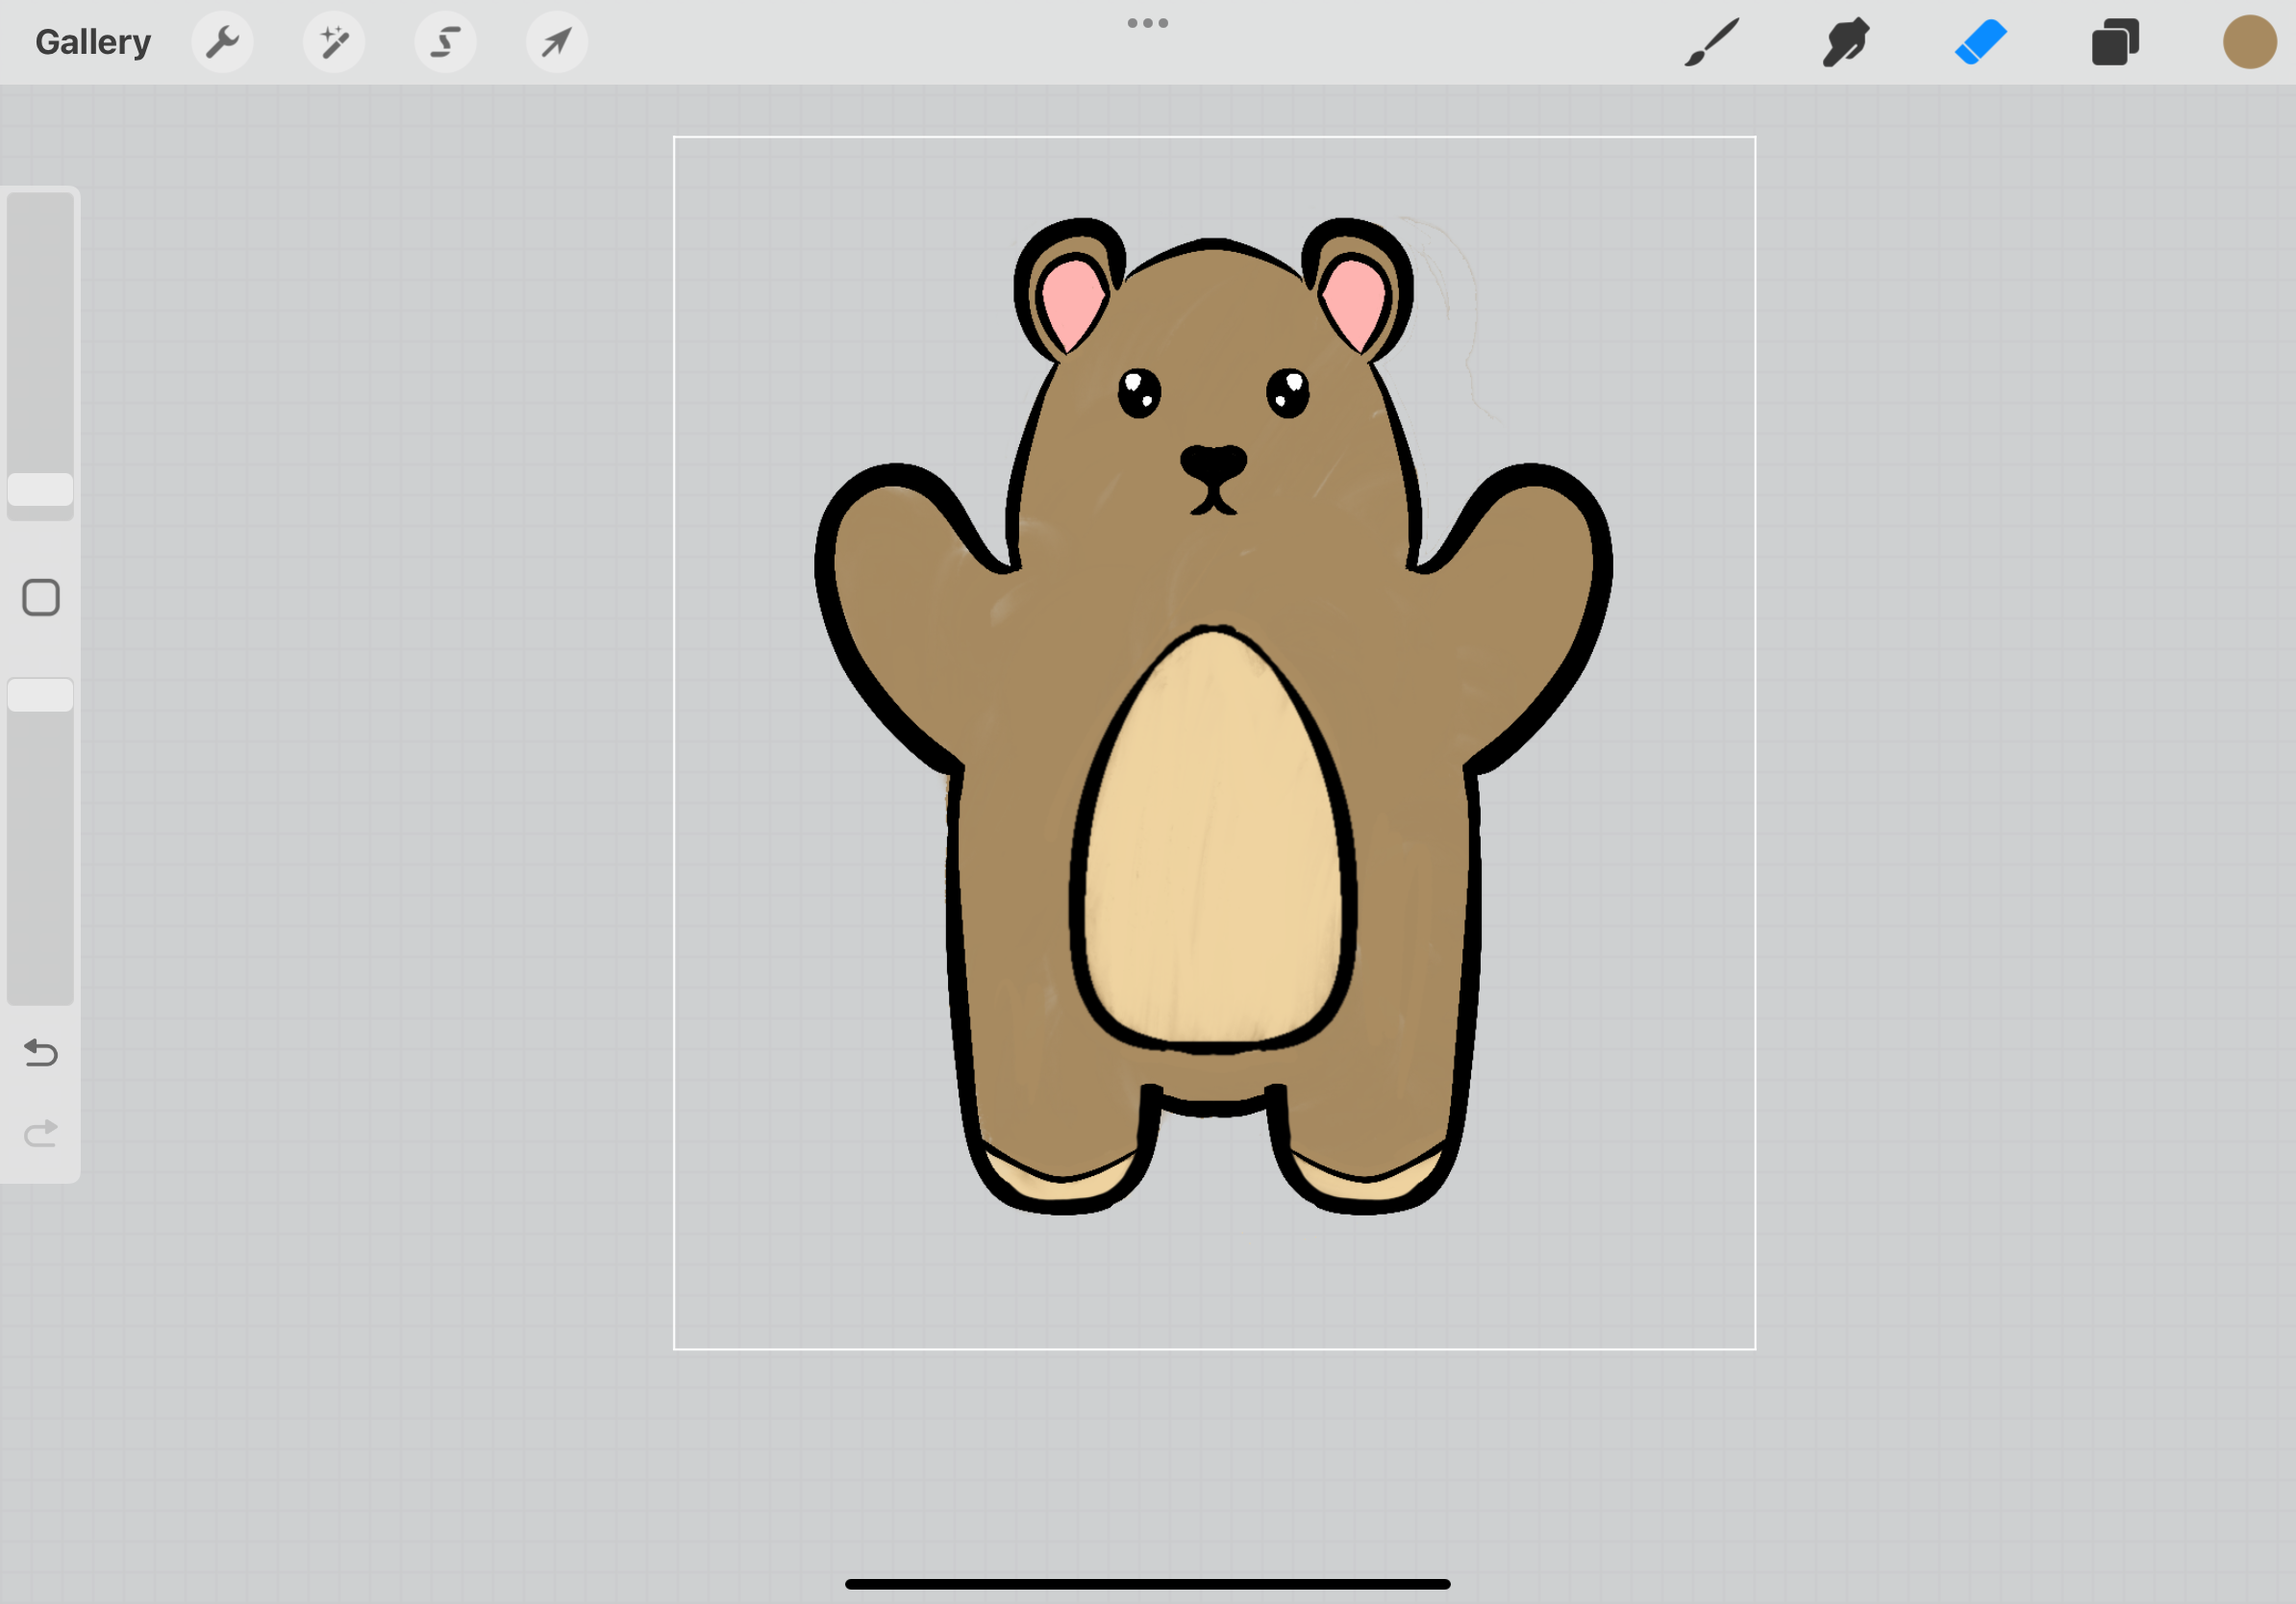This screenshot has height=1604, width=2296.
Task: Open the Adjustments magic wand menu
Action: pyautogui.click(x=334, y=42)
